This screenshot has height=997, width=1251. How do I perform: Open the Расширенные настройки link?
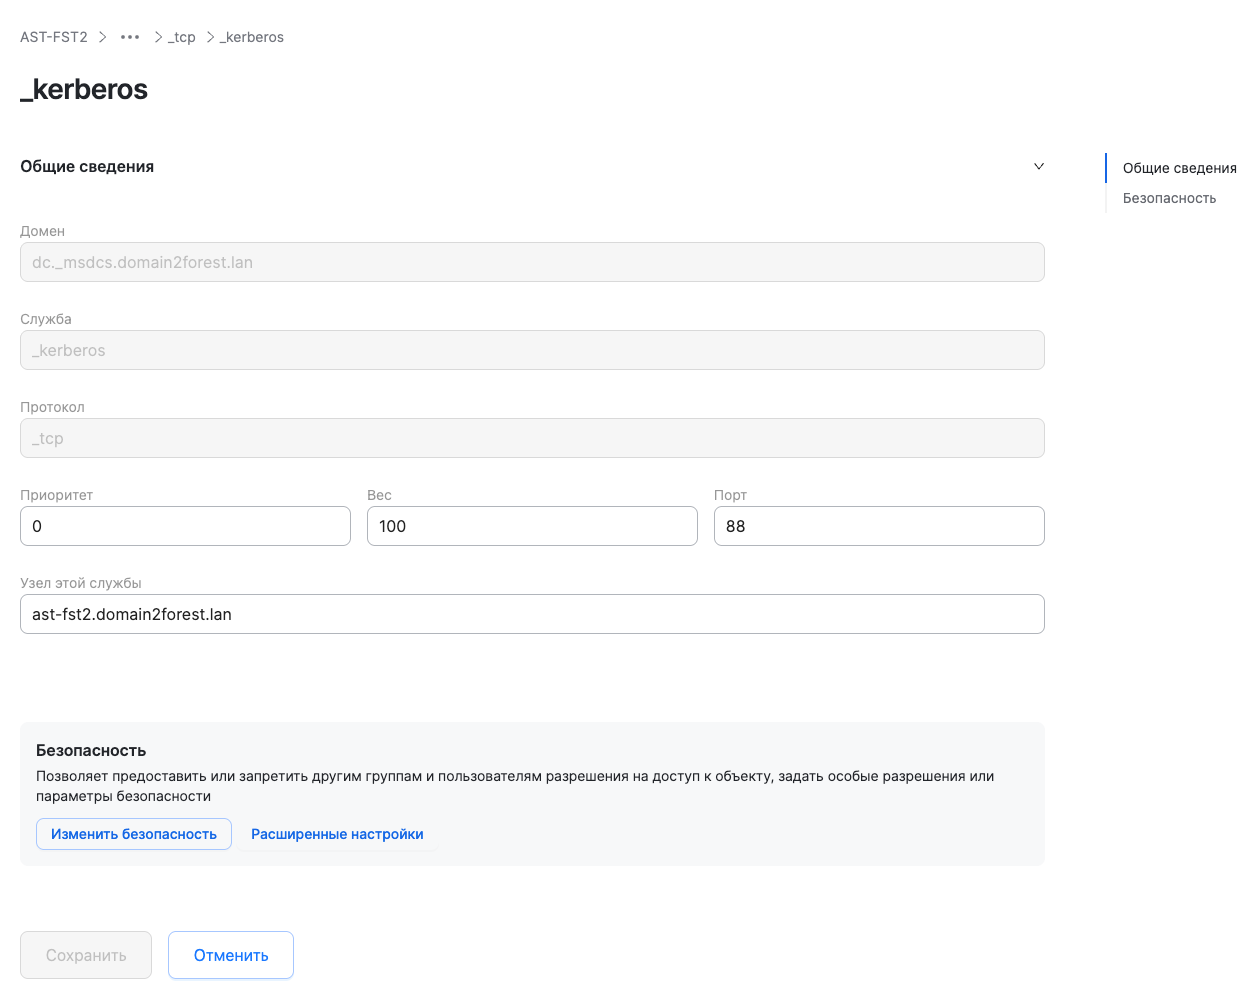coord(337,833)
